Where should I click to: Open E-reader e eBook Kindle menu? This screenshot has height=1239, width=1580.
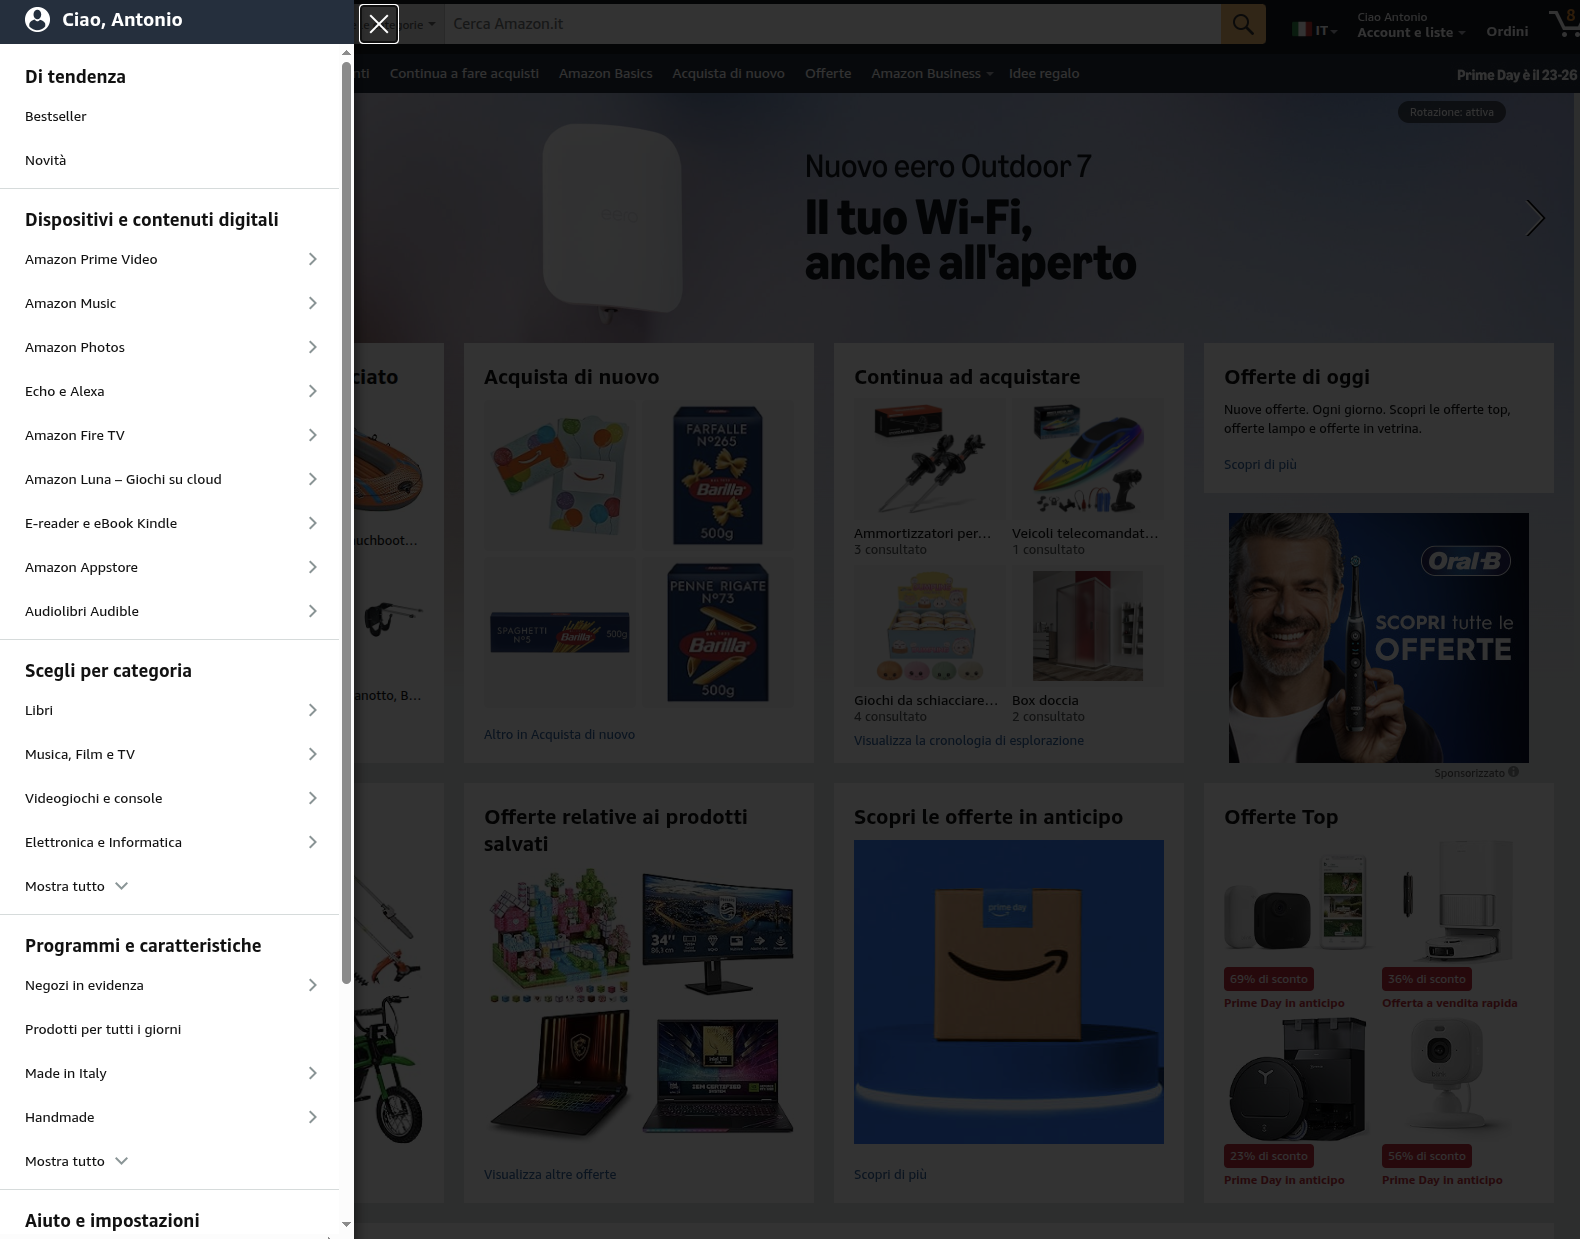[x=170, y=523]
